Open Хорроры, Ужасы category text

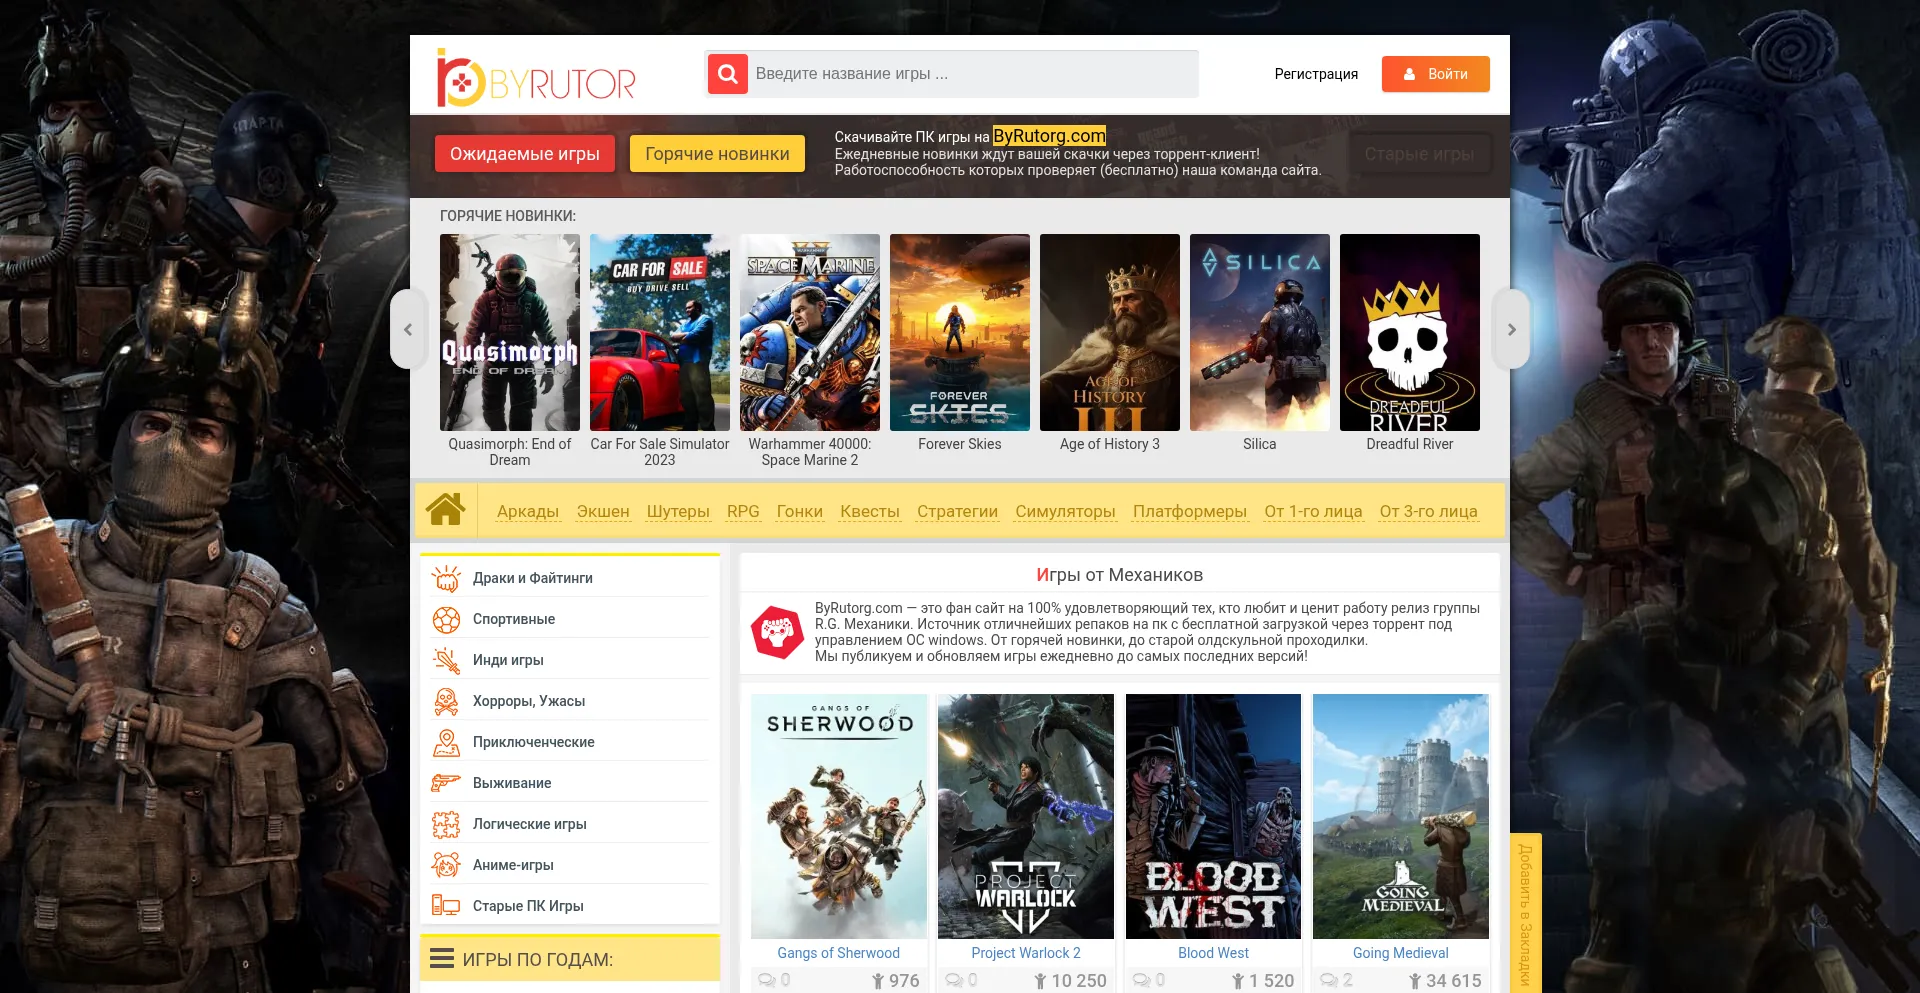pyautogui.click(x=529, y=701)
